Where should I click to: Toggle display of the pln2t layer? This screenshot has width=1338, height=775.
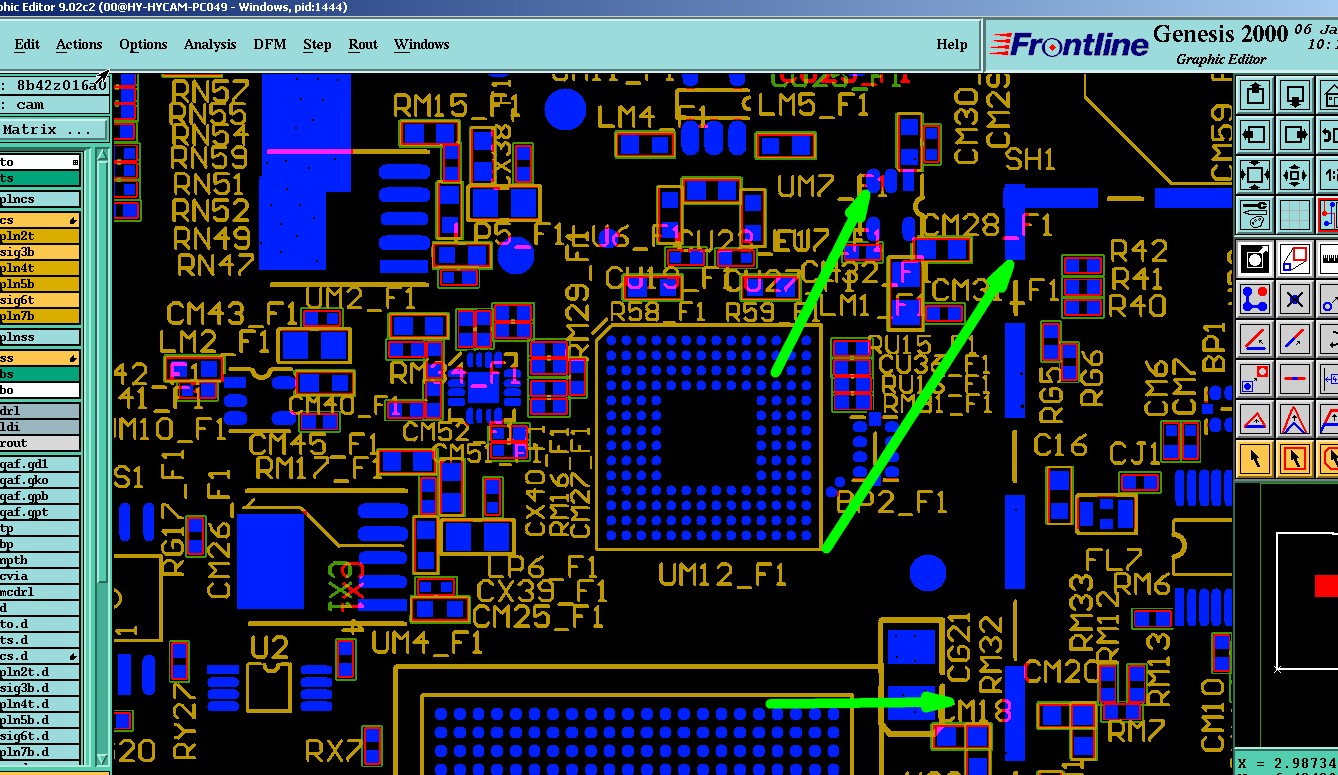[x=40, y=235]
